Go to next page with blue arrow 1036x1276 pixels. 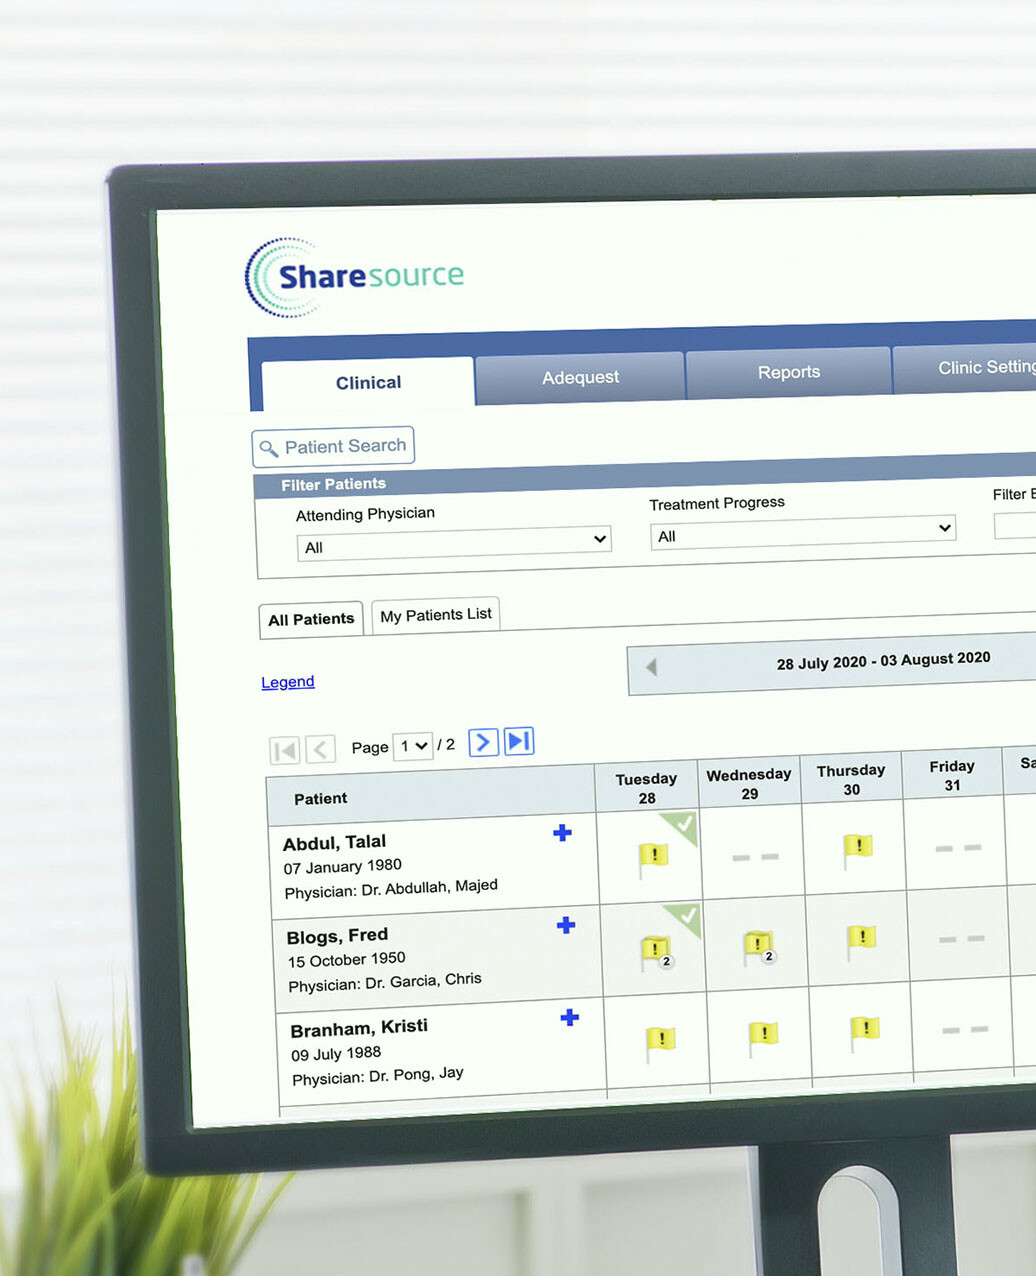(x=483, y=742)
